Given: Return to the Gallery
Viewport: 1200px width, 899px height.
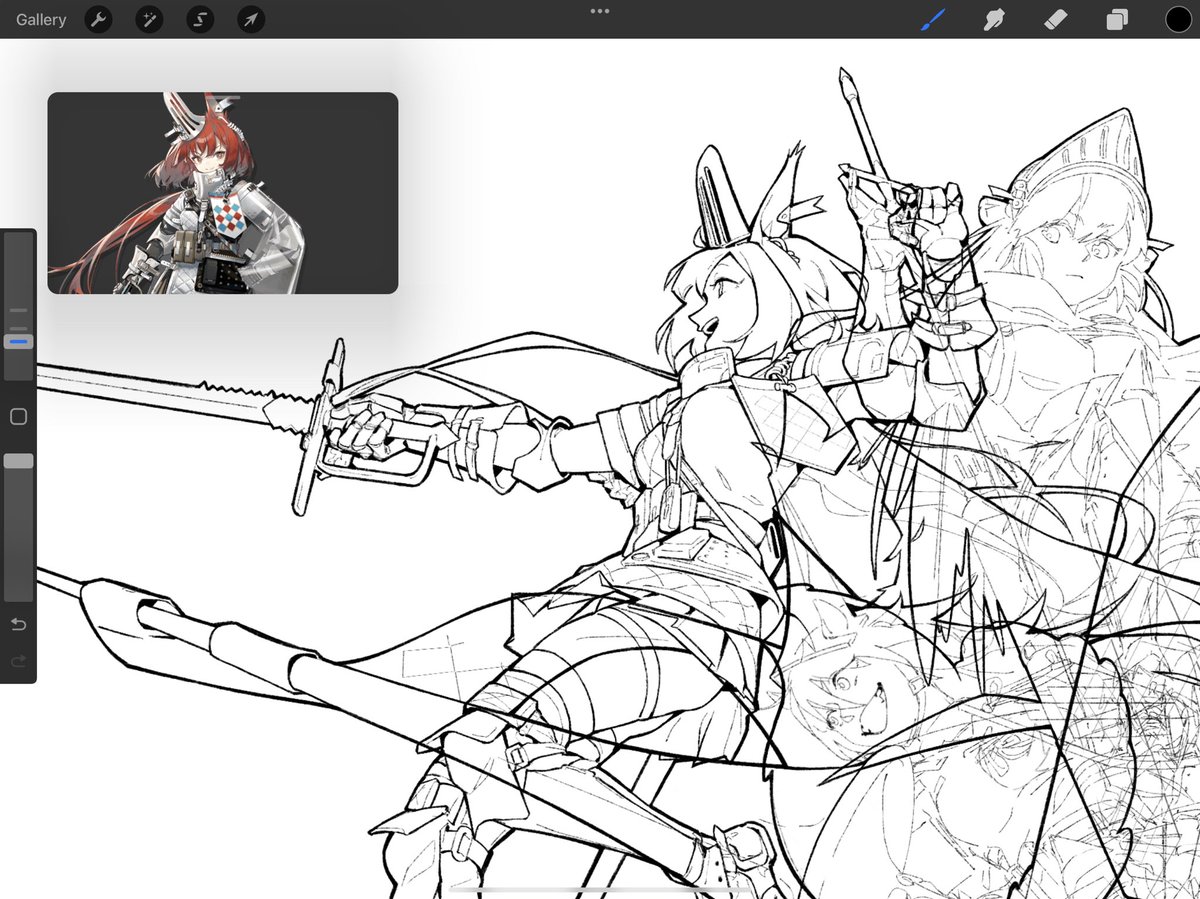Looking at the screenshot, I should click(41, 19).
